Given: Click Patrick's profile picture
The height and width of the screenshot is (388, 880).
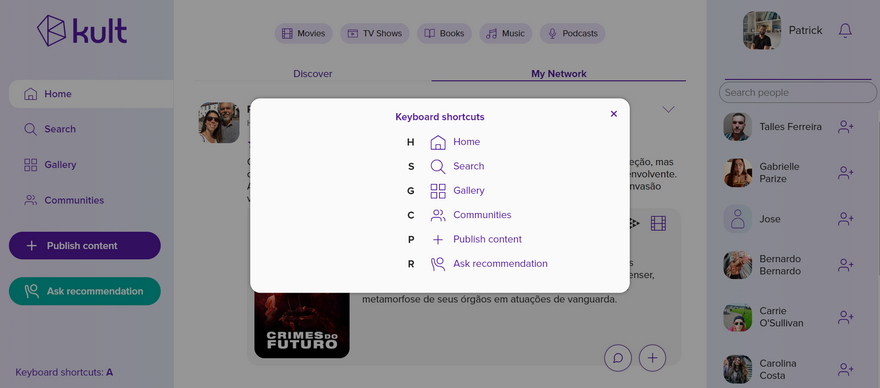Looking at the screenshot, I should coord(762,30).
